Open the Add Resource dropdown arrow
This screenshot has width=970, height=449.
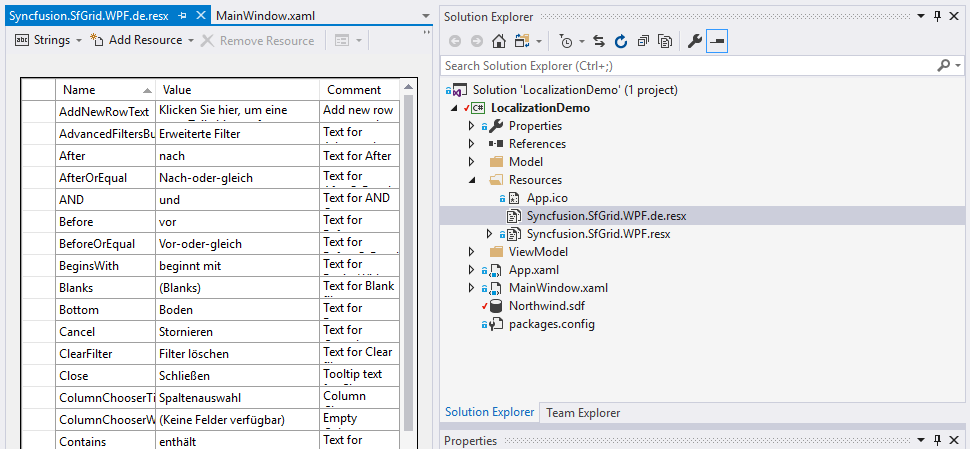pyautogui.click(x=191, y=41)
